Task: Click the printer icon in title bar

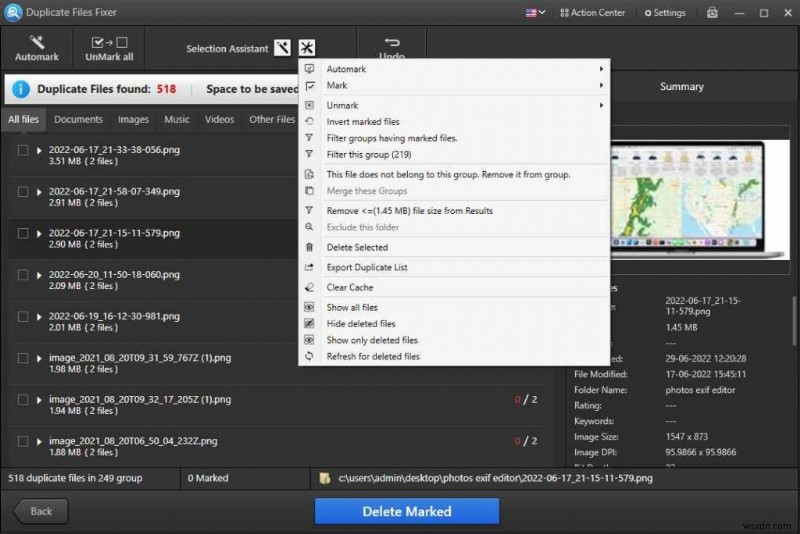Action: [712, 13]
